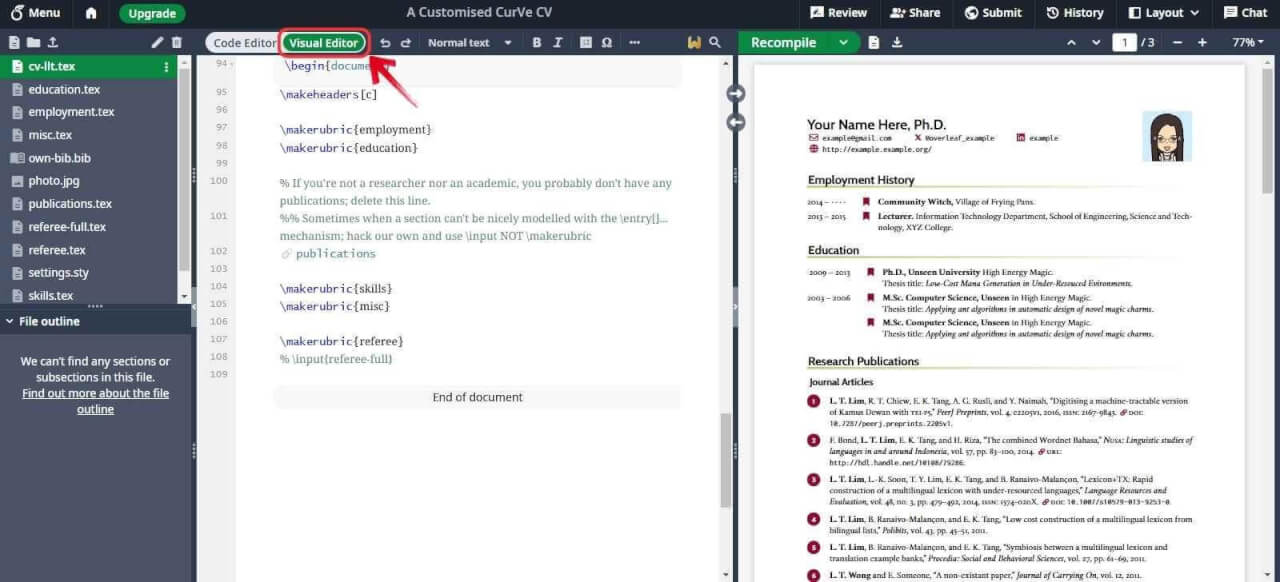The height and width of the screenshot is (582, 1280).
Task: Delete the selected file using the trash icon
Action: pyautogui.click(x=176, y=42)
